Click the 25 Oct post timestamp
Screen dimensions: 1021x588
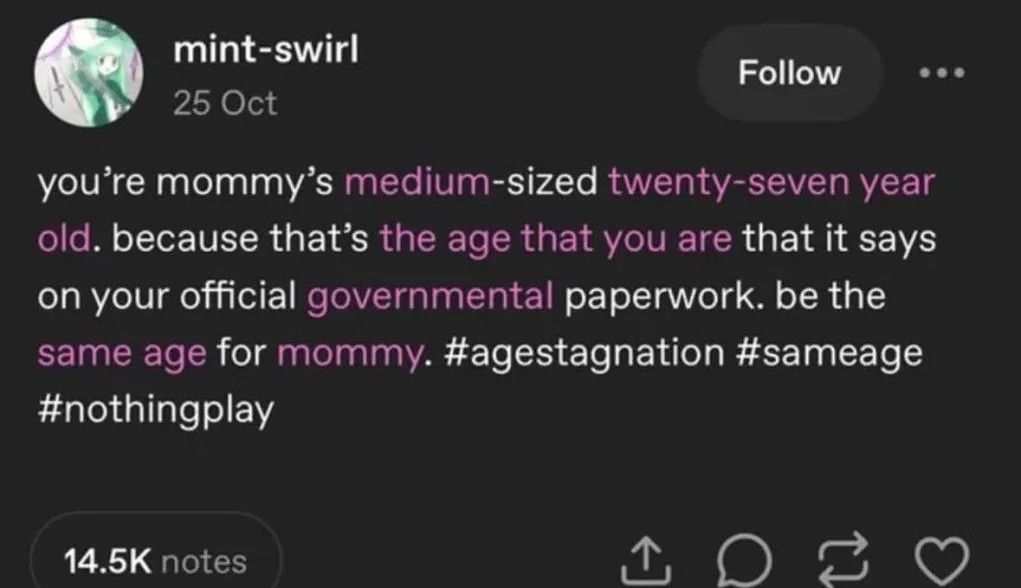tap(225, 102)
